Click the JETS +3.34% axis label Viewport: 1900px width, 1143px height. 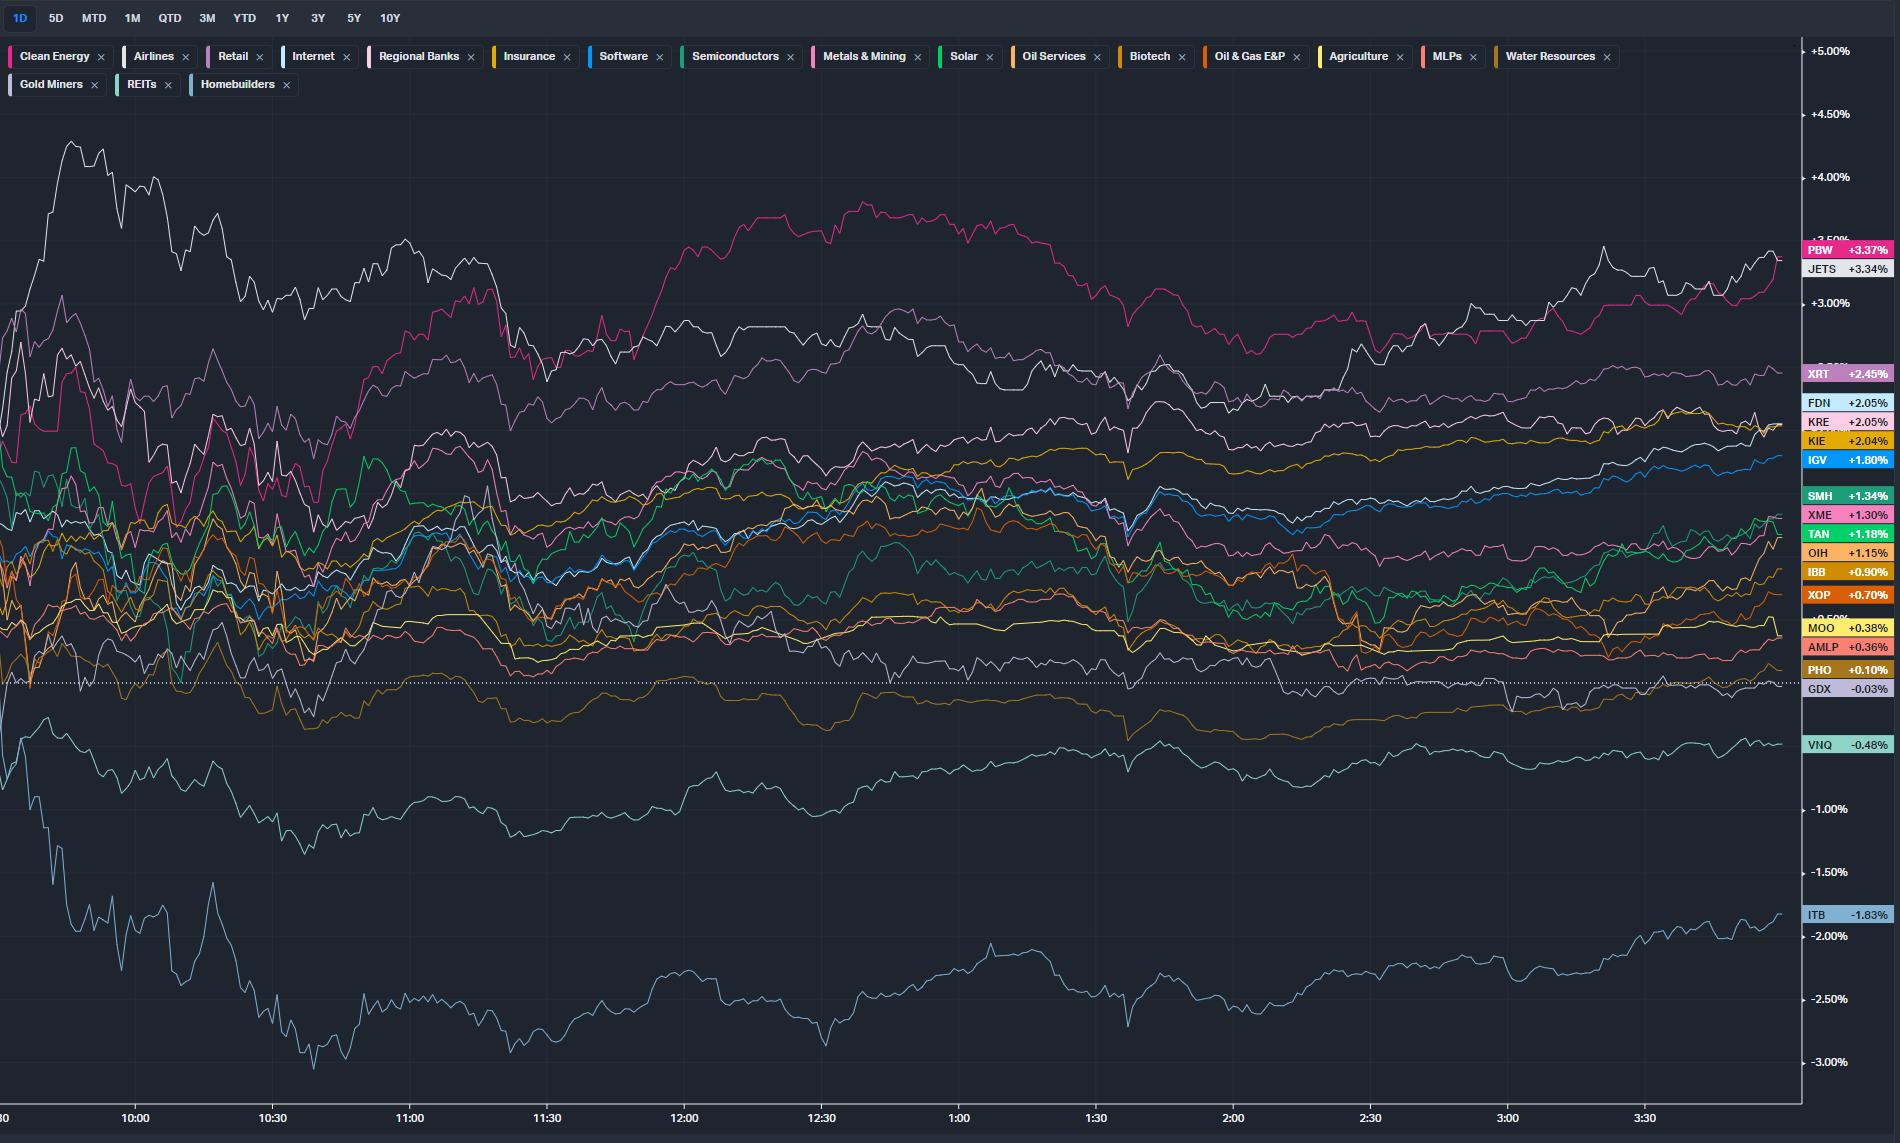coord(1847,269)
